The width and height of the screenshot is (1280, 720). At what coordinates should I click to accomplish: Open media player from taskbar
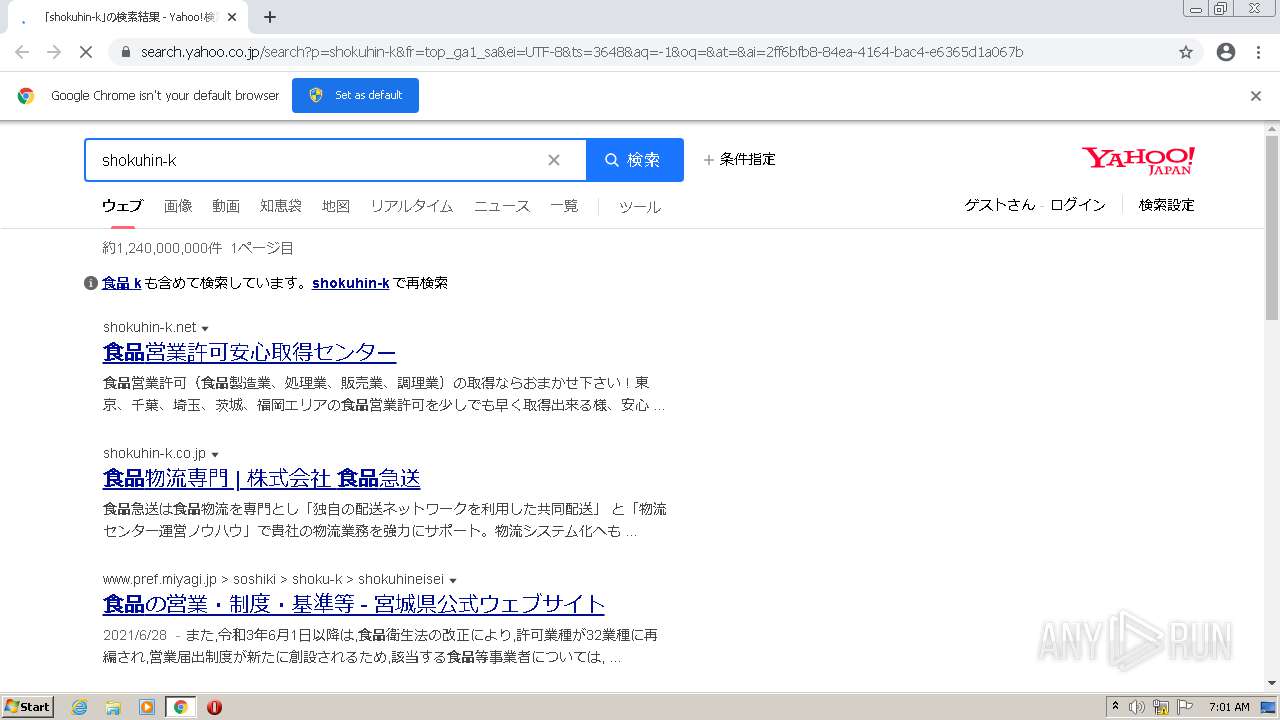tap(147, 707)
